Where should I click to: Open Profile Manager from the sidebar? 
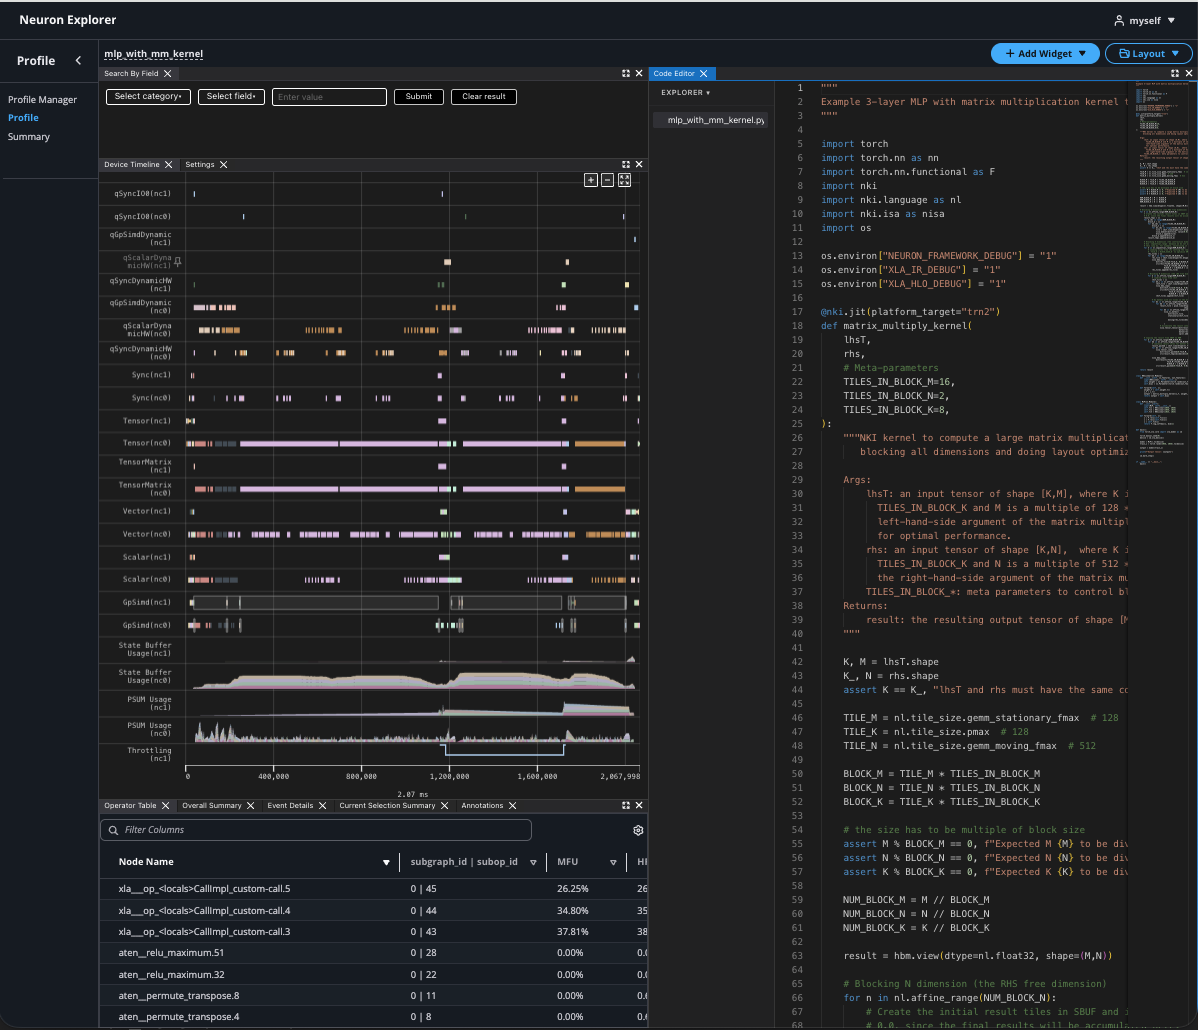41,99
